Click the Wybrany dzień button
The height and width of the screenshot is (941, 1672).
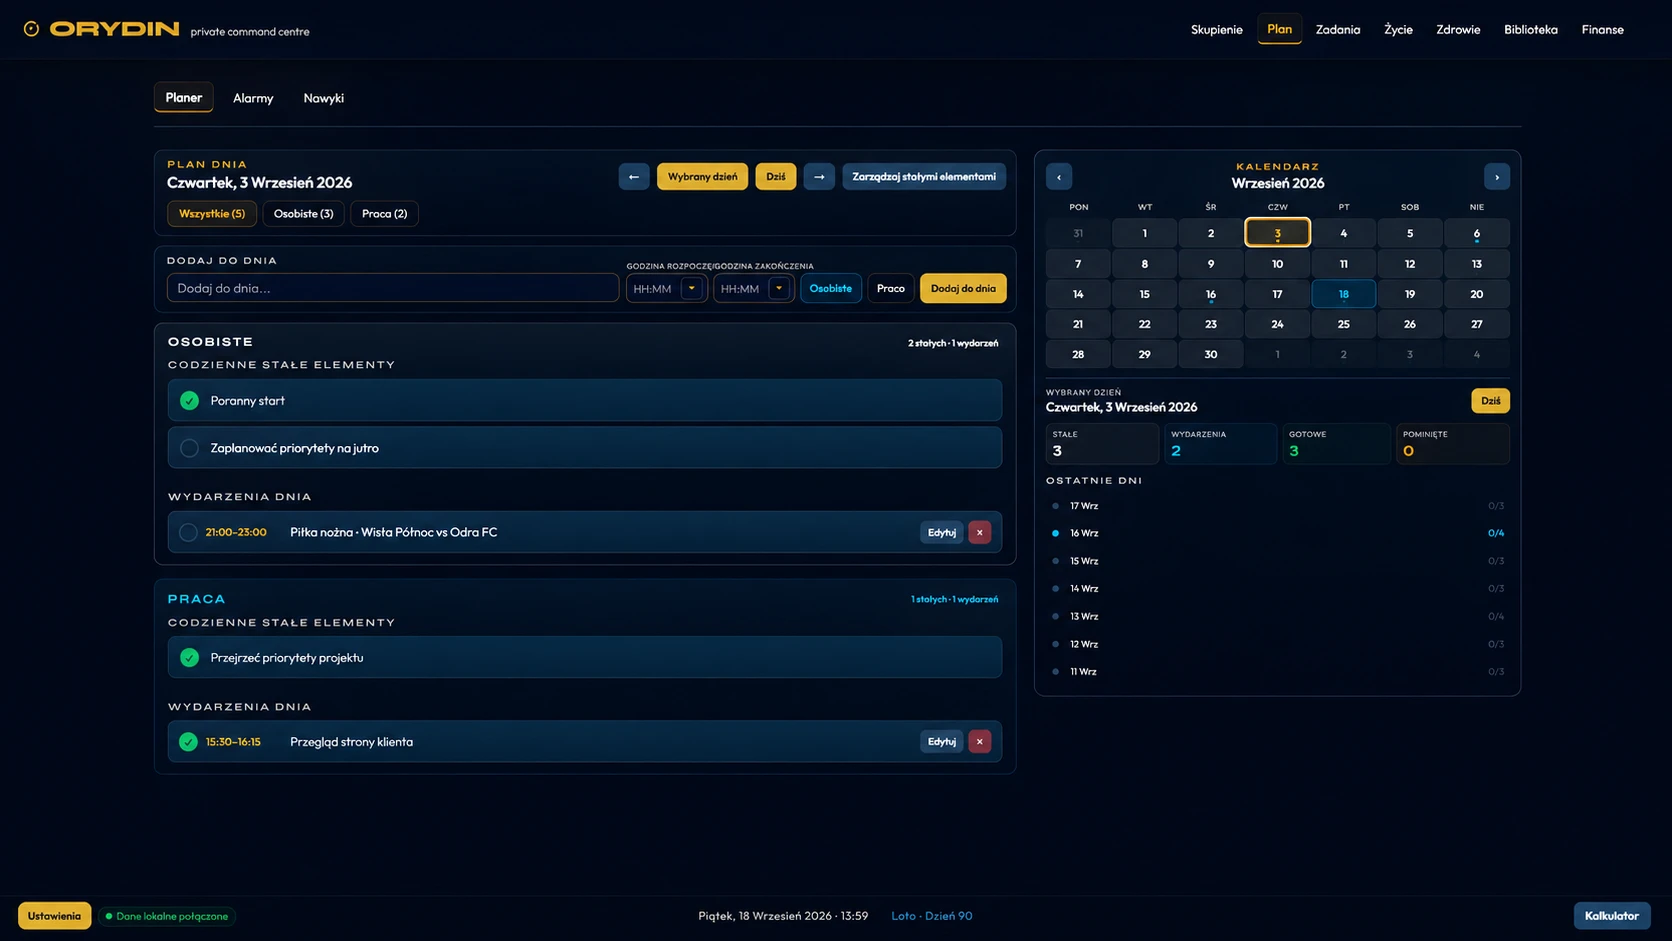point(702,177)
